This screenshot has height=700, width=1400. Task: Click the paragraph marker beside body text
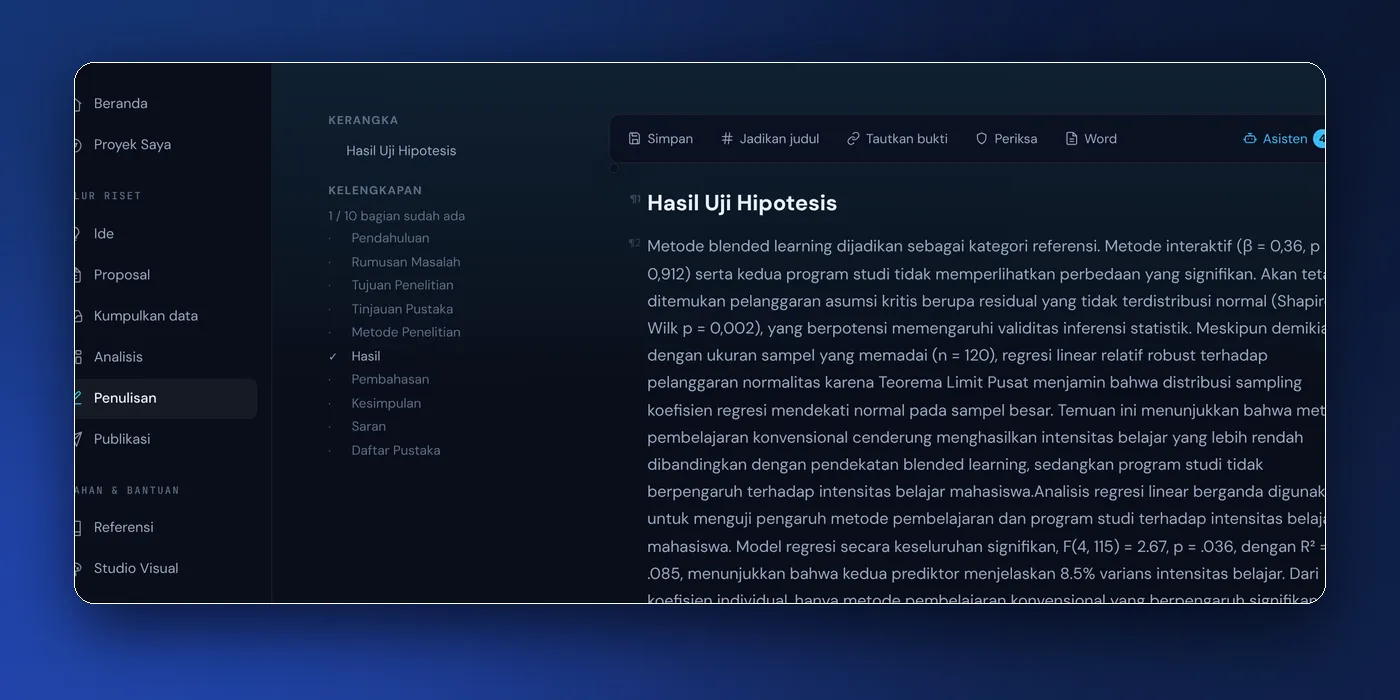click(x=634, y=243)
